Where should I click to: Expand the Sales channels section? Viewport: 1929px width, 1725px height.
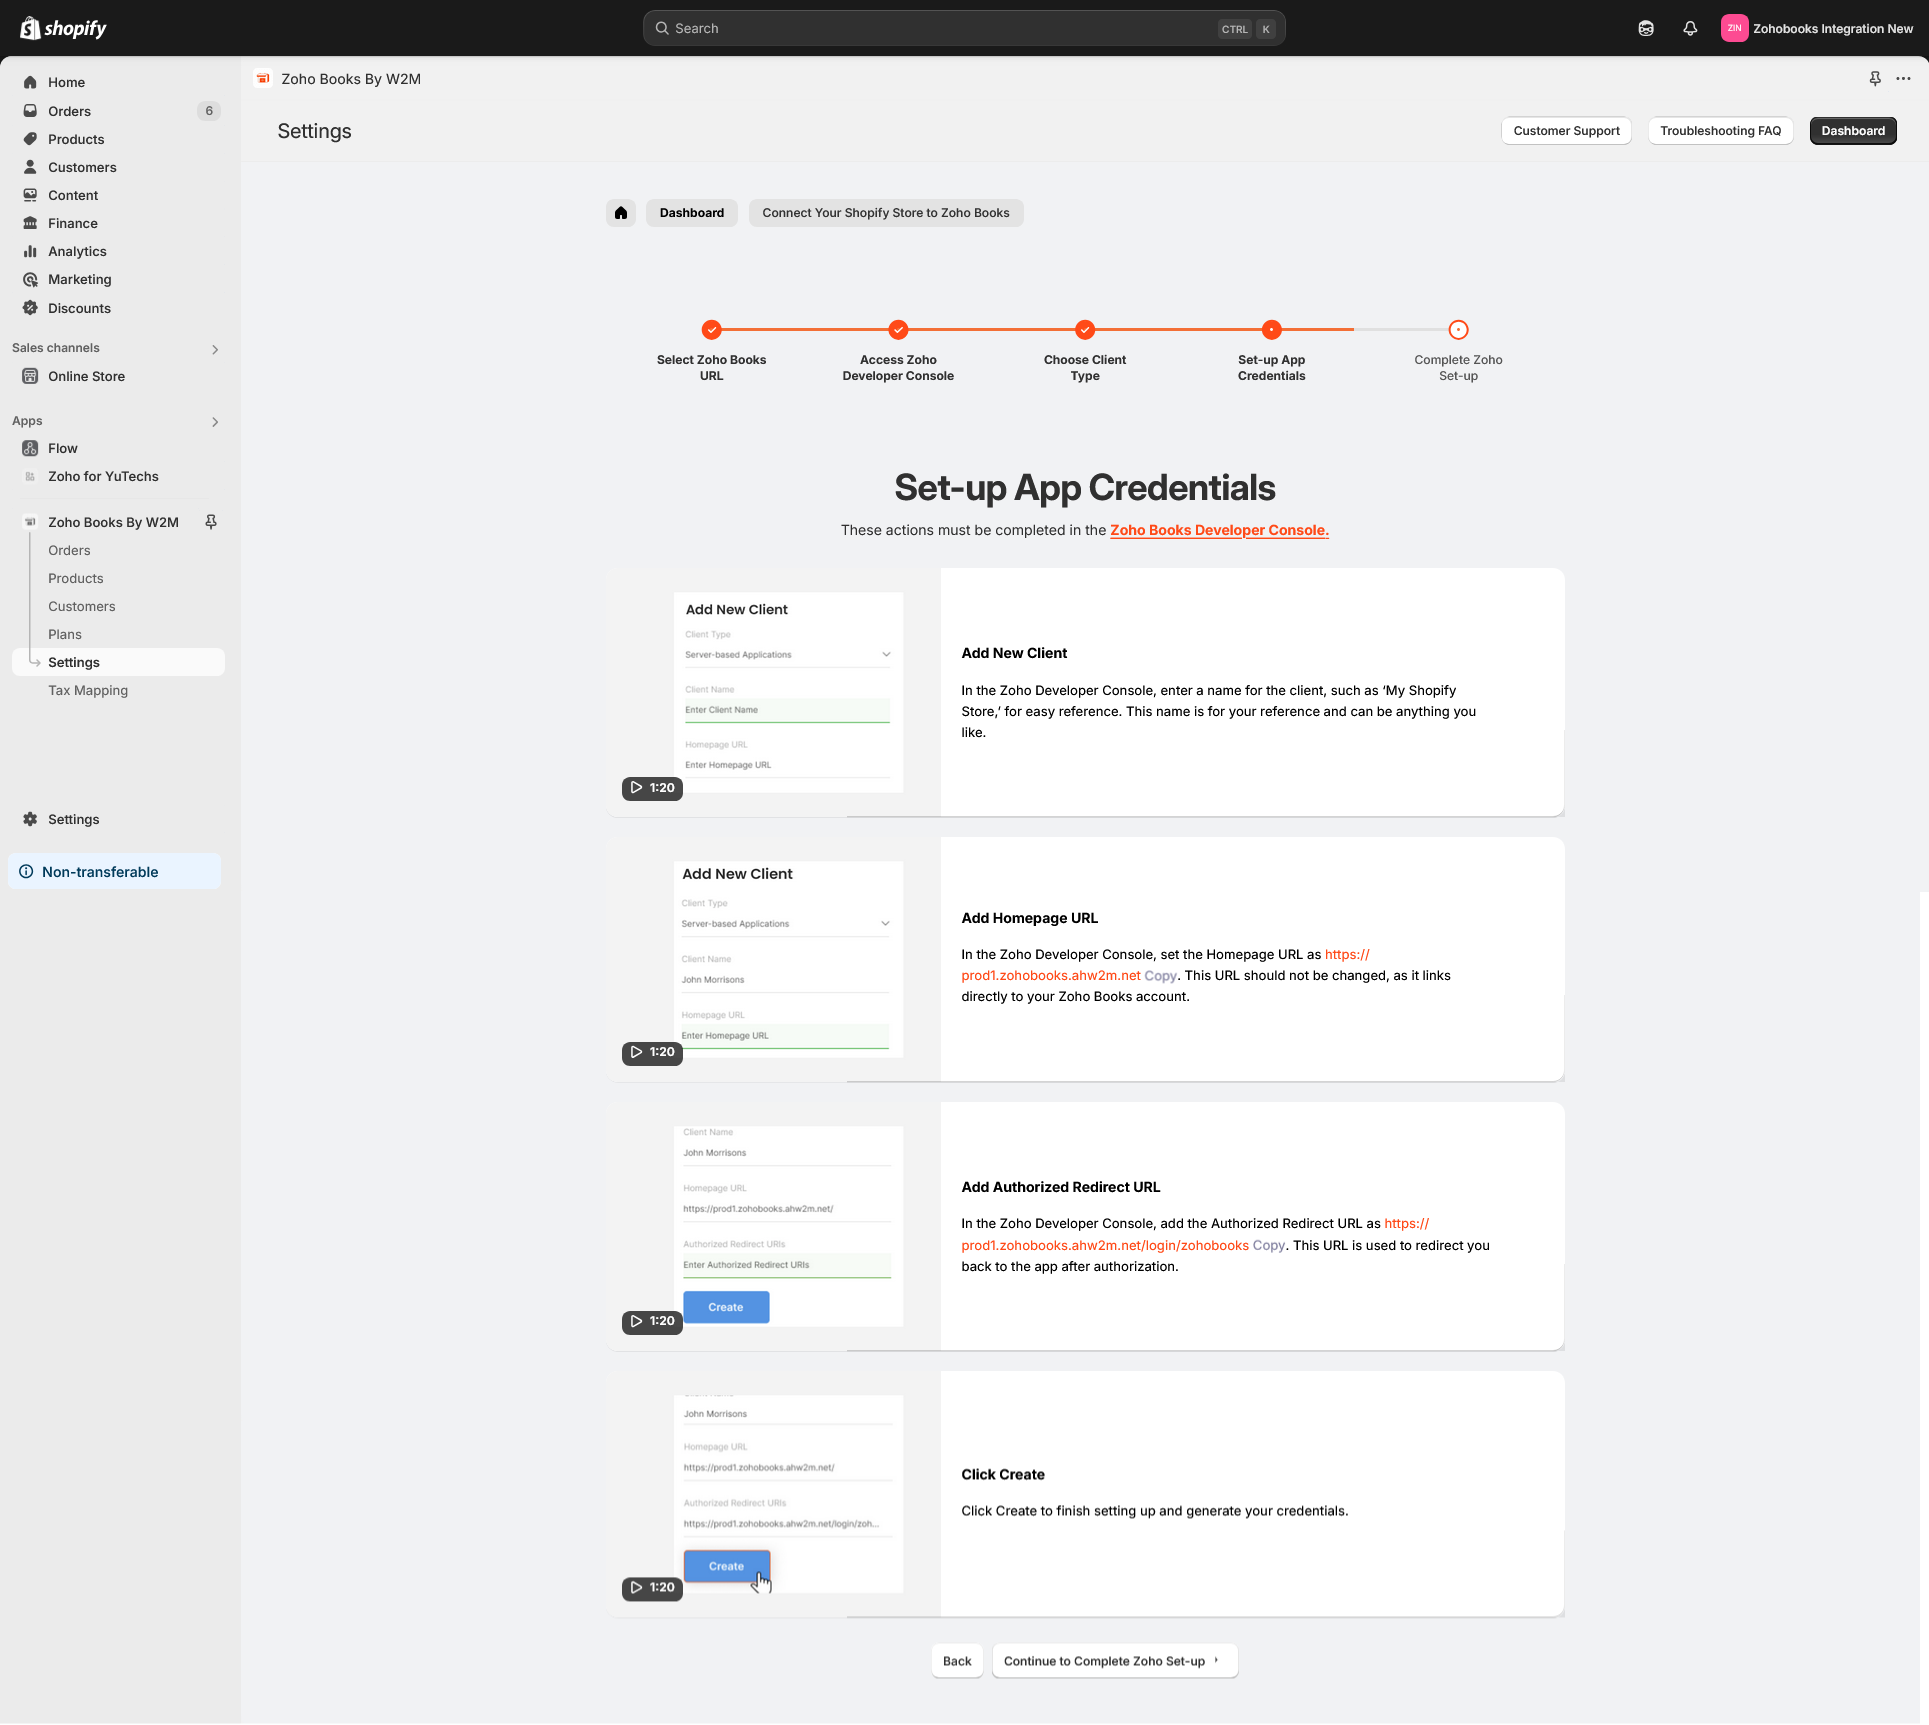click(215, 349)
